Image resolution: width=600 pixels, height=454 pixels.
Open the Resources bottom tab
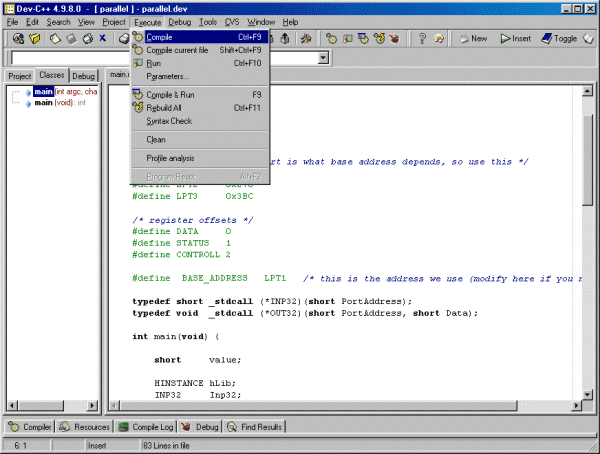(85, 427)
